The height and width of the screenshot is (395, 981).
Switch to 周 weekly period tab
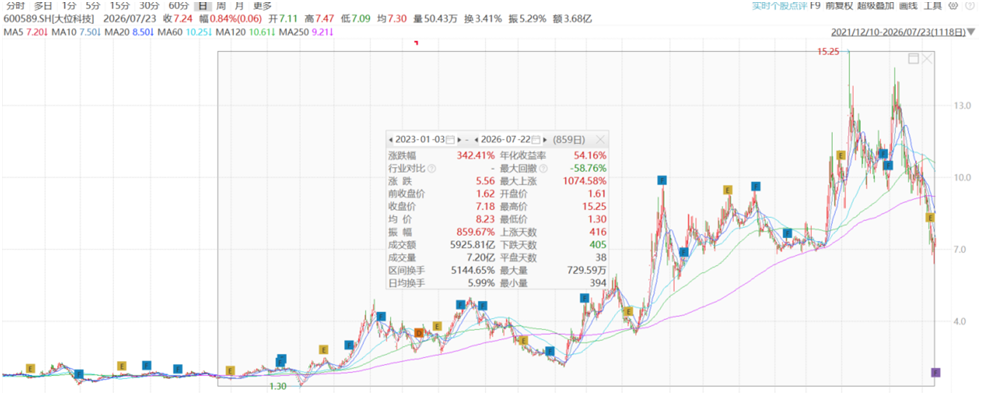coord(221,6)
